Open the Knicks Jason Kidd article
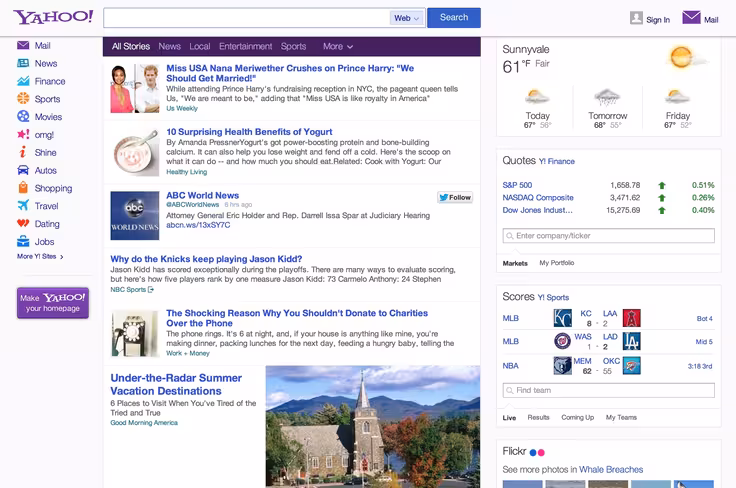736x488 pixels. pos(206,259)
